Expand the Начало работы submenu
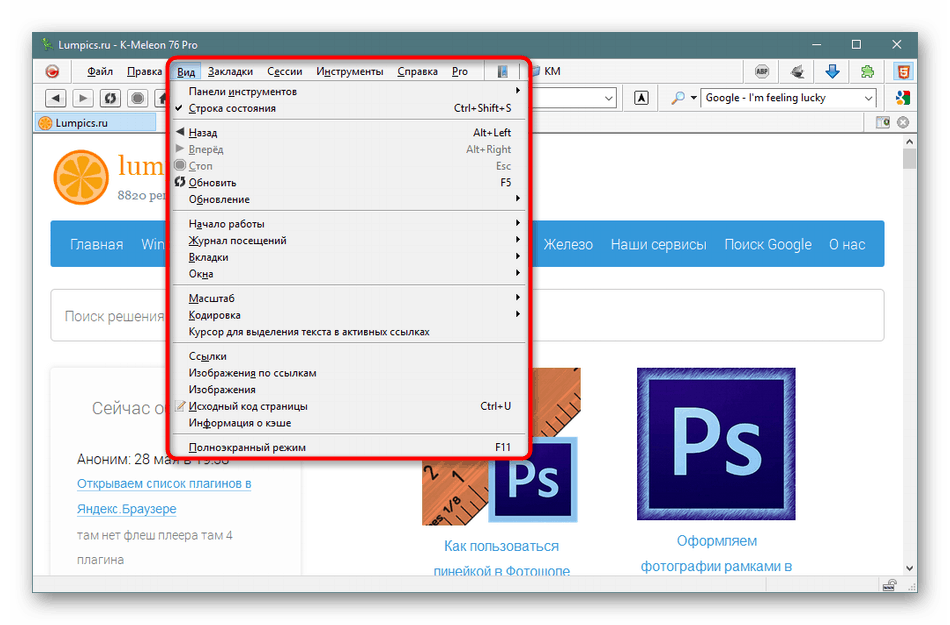 click(x=348, y=223)
